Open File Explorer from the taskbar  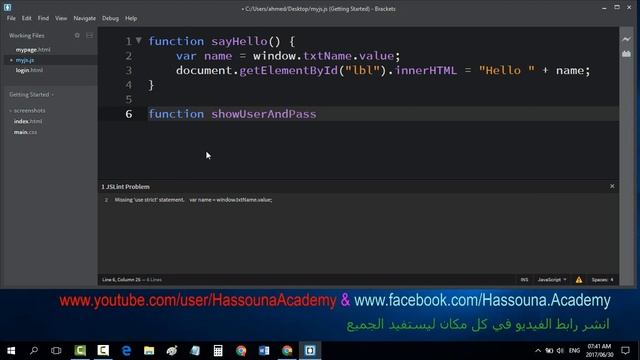coord(149,351)
